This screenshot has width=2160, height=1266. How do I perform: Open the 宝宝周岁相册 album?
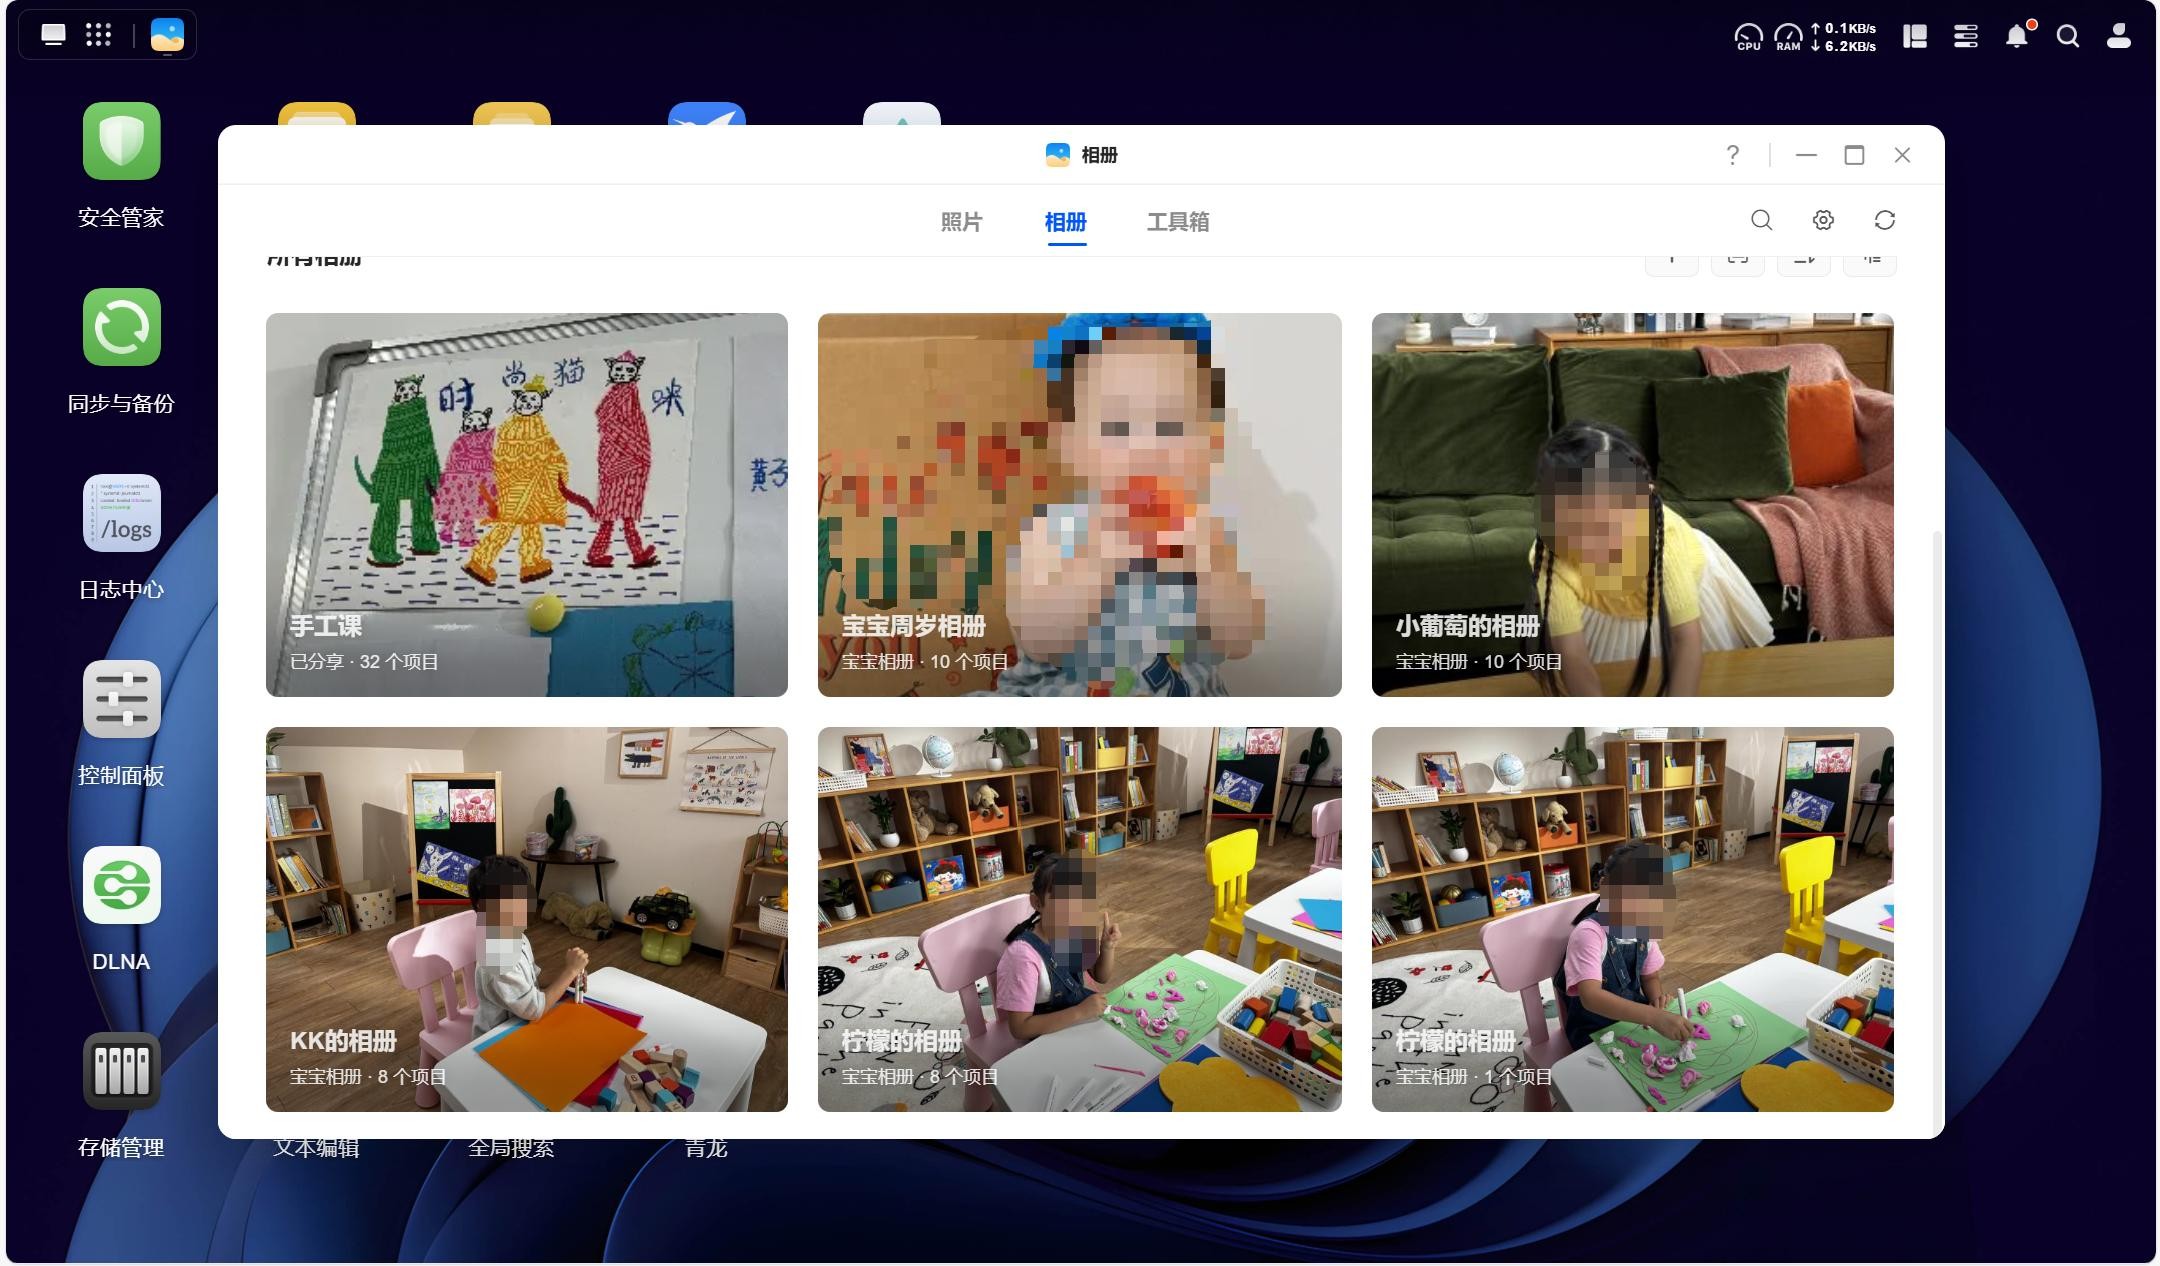click(x=1079, y=504)
